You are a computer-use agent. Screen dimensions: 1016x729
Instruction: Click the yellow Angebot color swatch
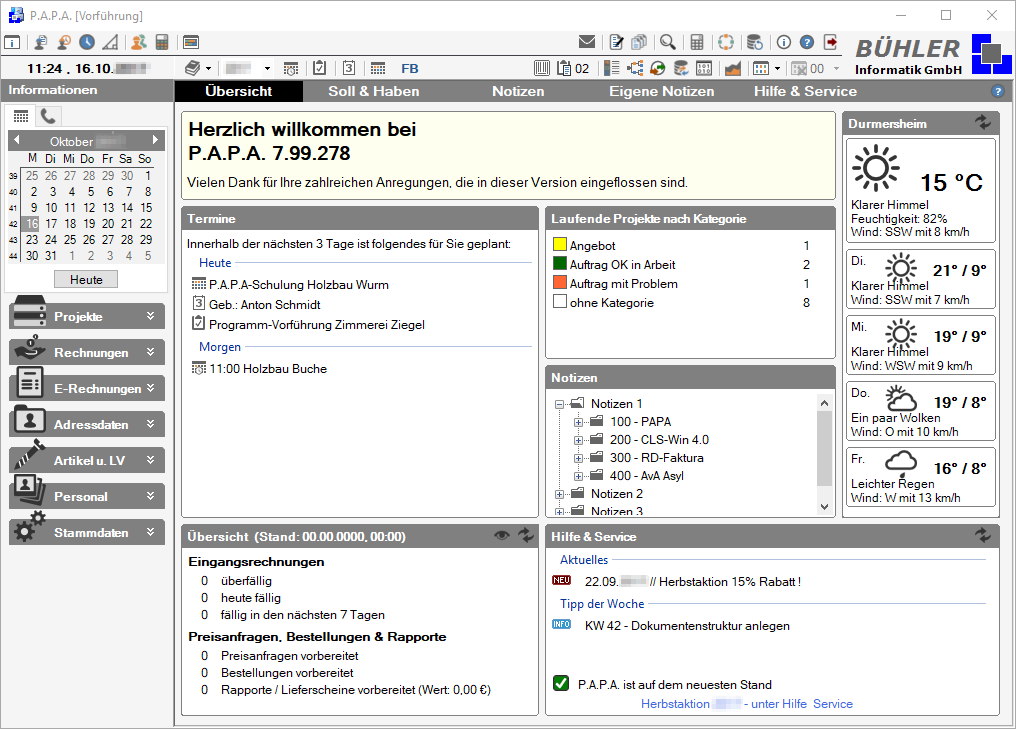point(560,244)
